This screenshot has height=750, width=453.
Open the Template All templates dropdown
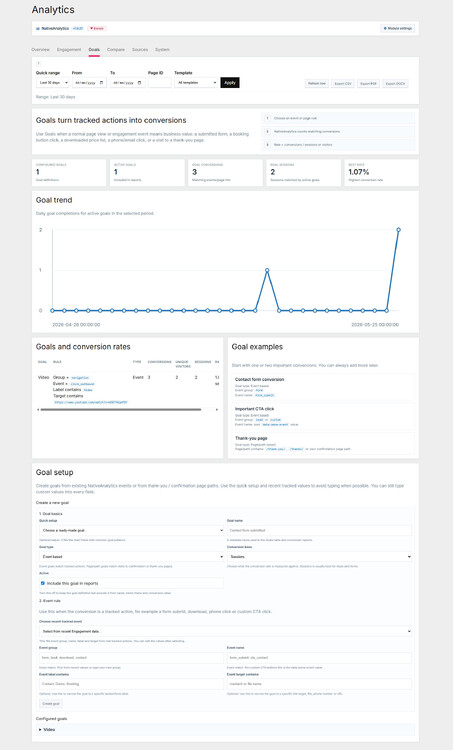point(196,83)
